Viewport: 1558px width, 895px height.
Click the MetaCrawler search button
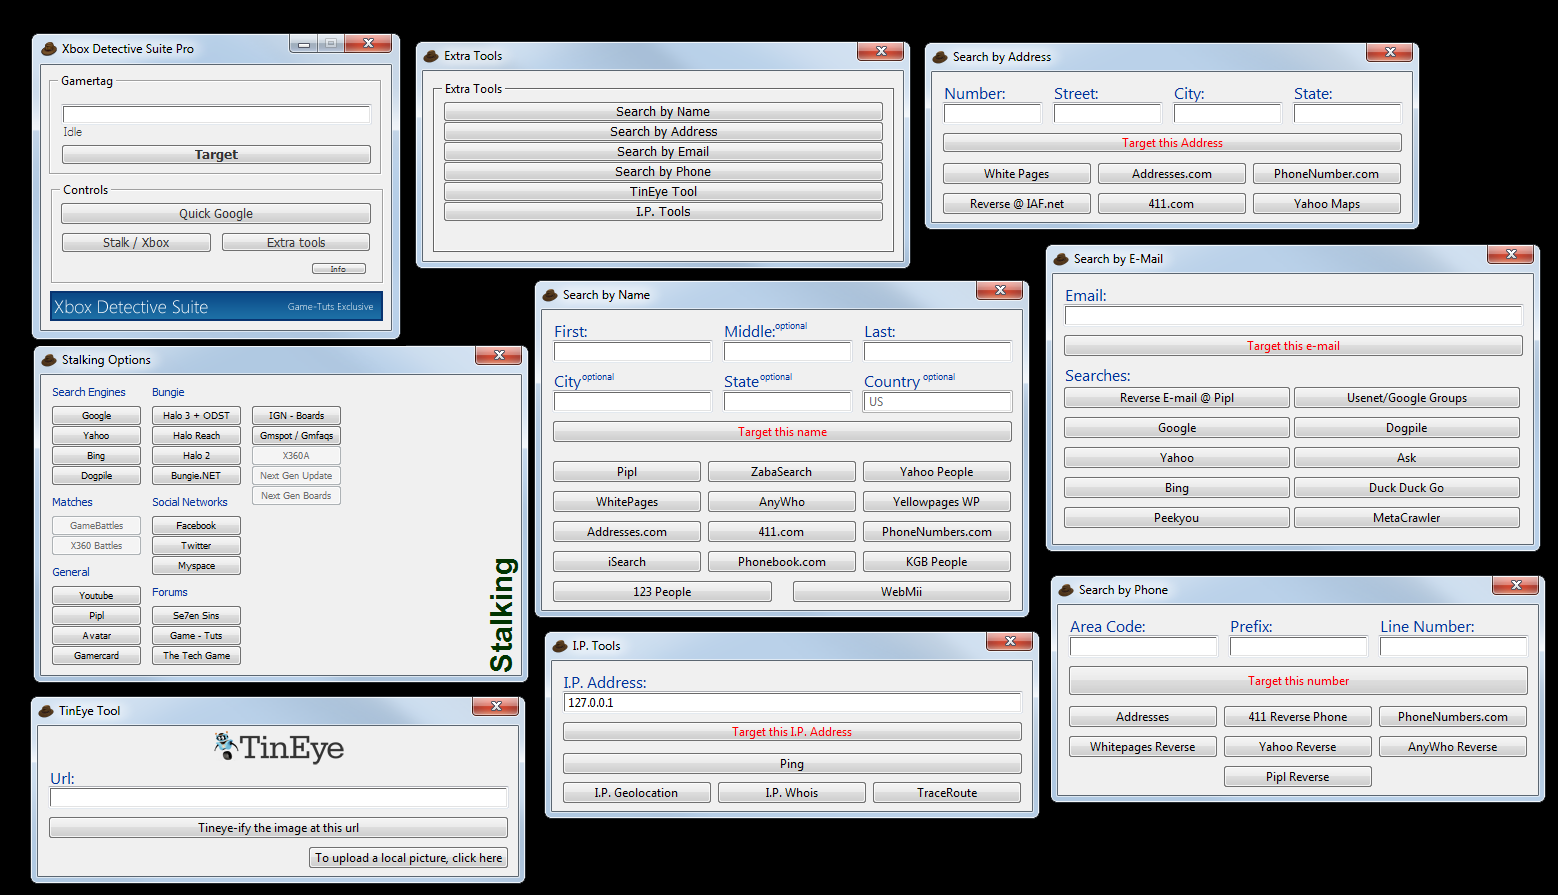tap(1407, 518)
